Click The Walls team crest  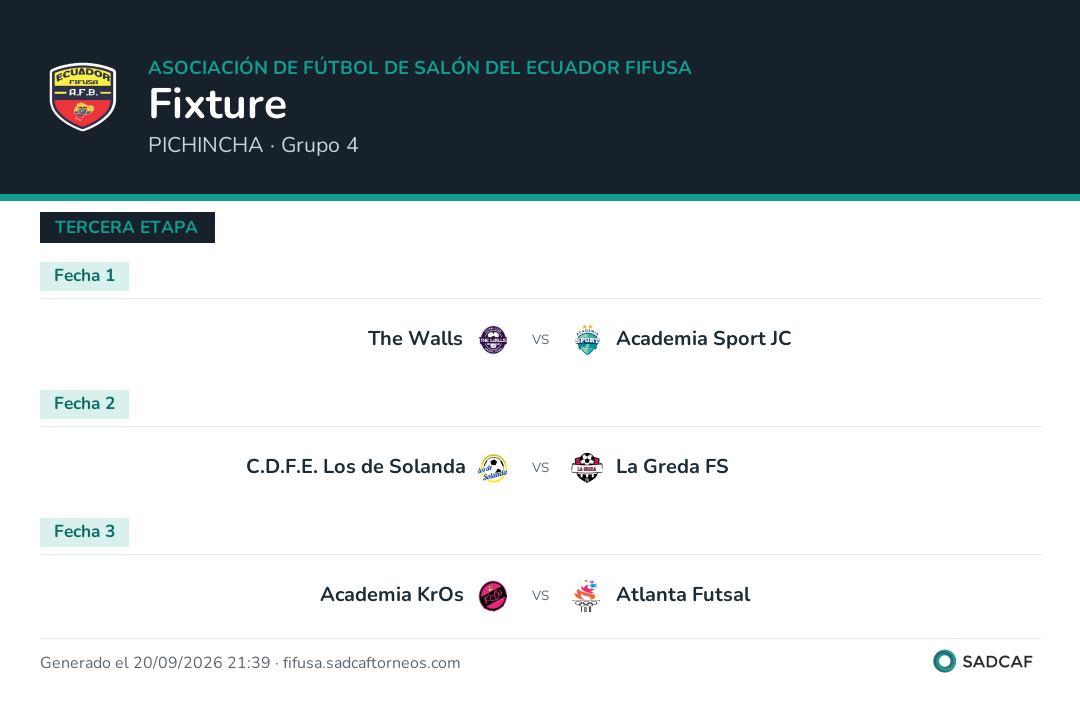[x=492, y=339]
